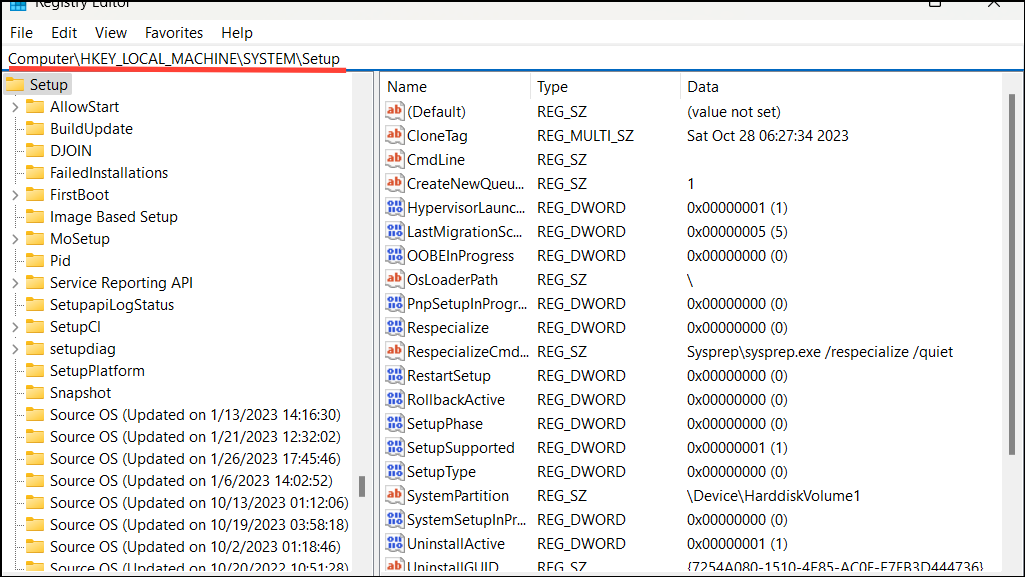Screen dimensions: 1025x577
Task: Select the MoSetup key label
Action: pos(80,239)
